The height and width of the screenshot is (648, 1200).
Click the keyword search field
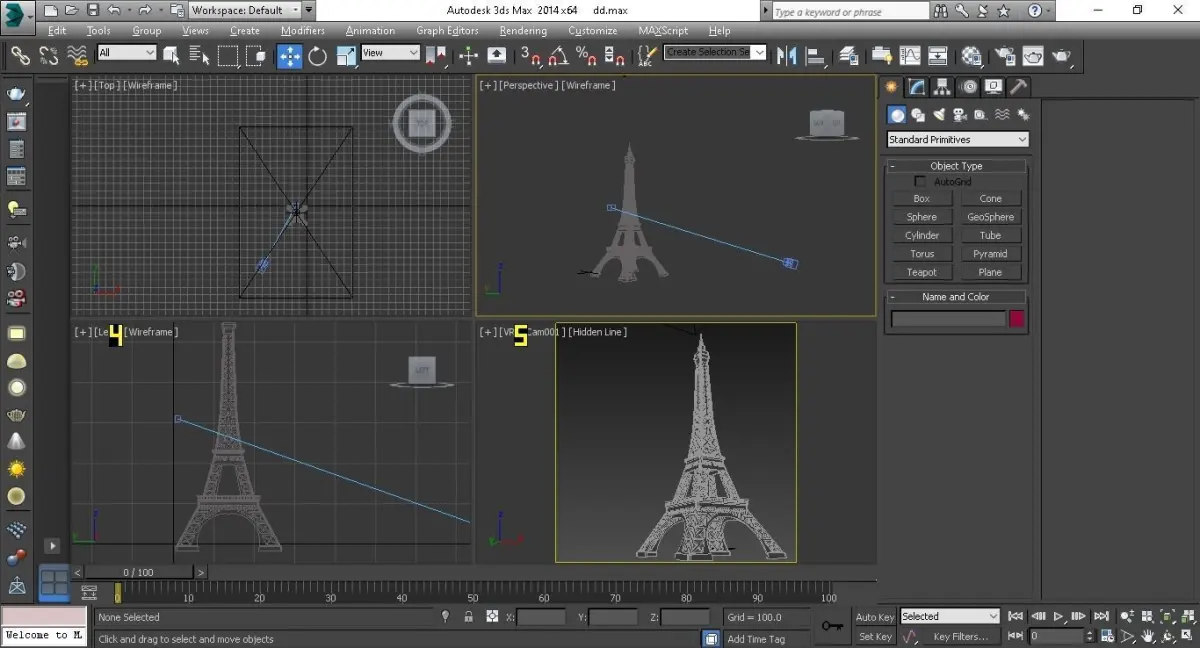coord(850,11)
